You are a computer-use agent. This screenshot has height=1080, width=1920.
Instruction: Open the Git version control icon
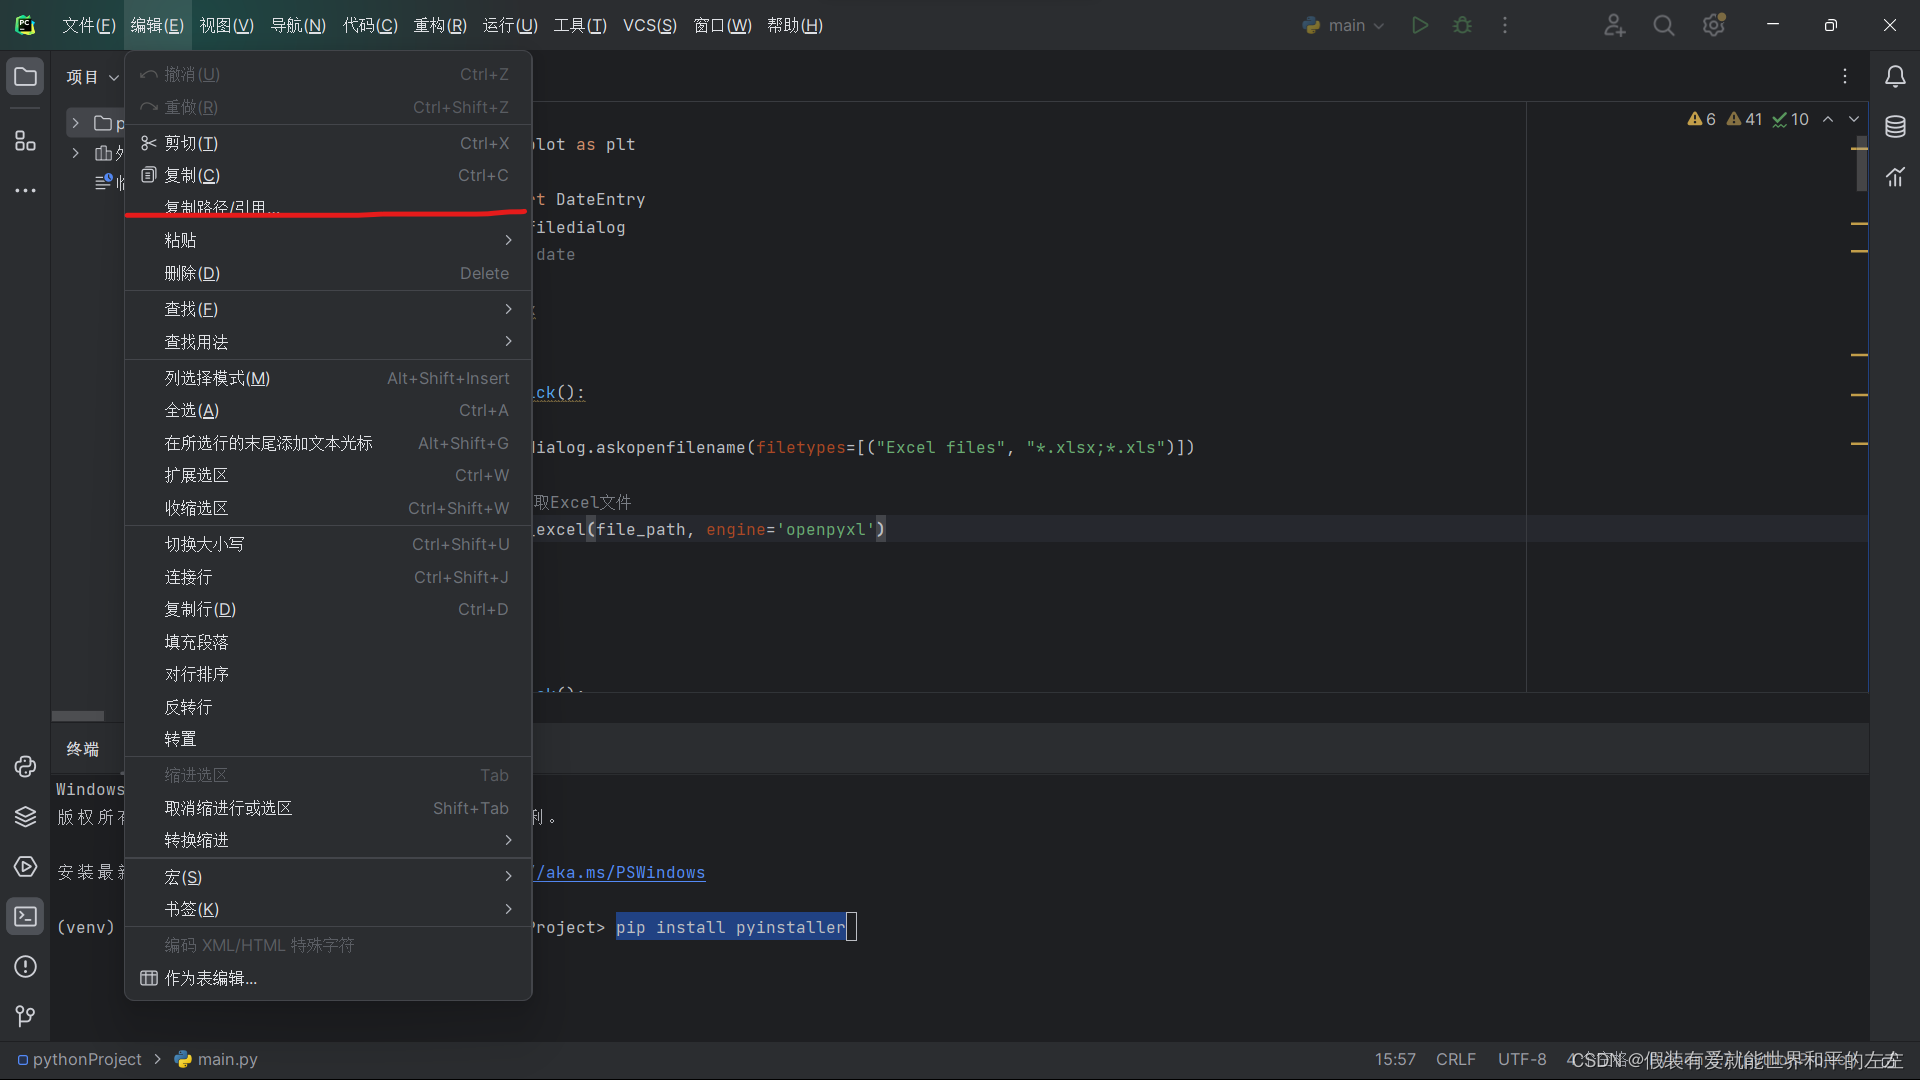pyautogui.click(x=25, y=1017)
